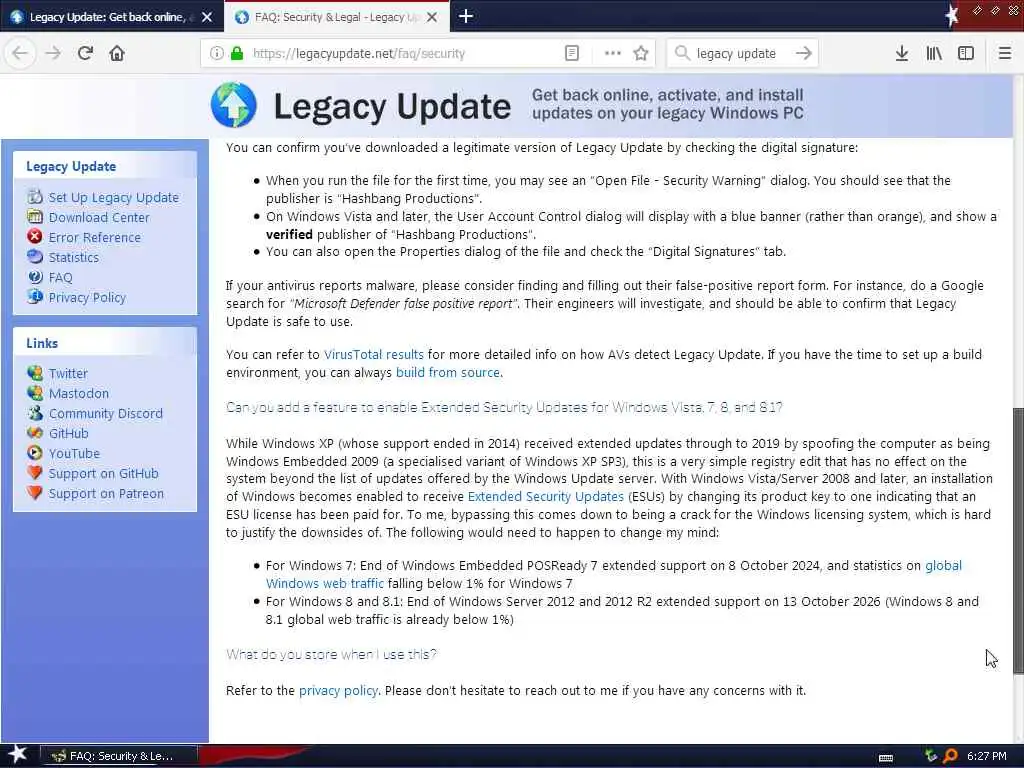Viewport: 1024px width, 768px height.
Task: Reload the current page
Action: point(85,53)
